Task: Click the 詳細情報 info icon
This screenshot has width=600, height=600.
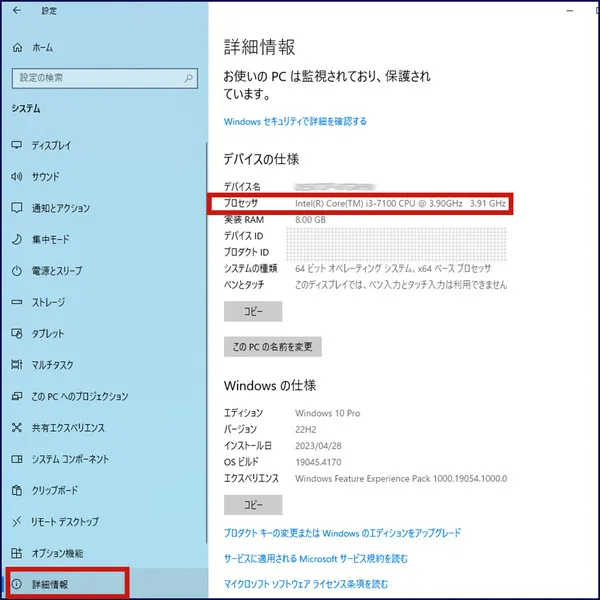Action: tap(16, 584)
